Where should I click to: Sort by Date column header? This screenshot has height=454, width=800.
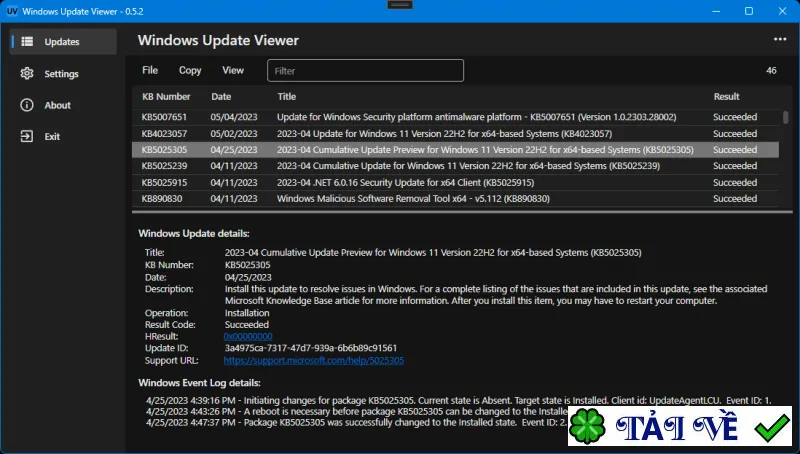click(221, 96)
